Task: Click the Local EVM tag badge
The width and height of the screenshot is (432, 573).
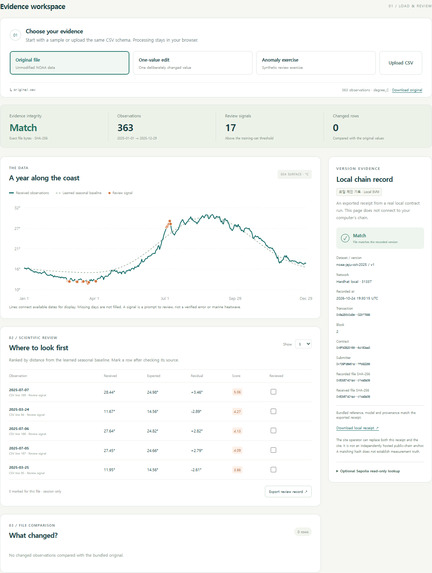Action: click(359, 192)
